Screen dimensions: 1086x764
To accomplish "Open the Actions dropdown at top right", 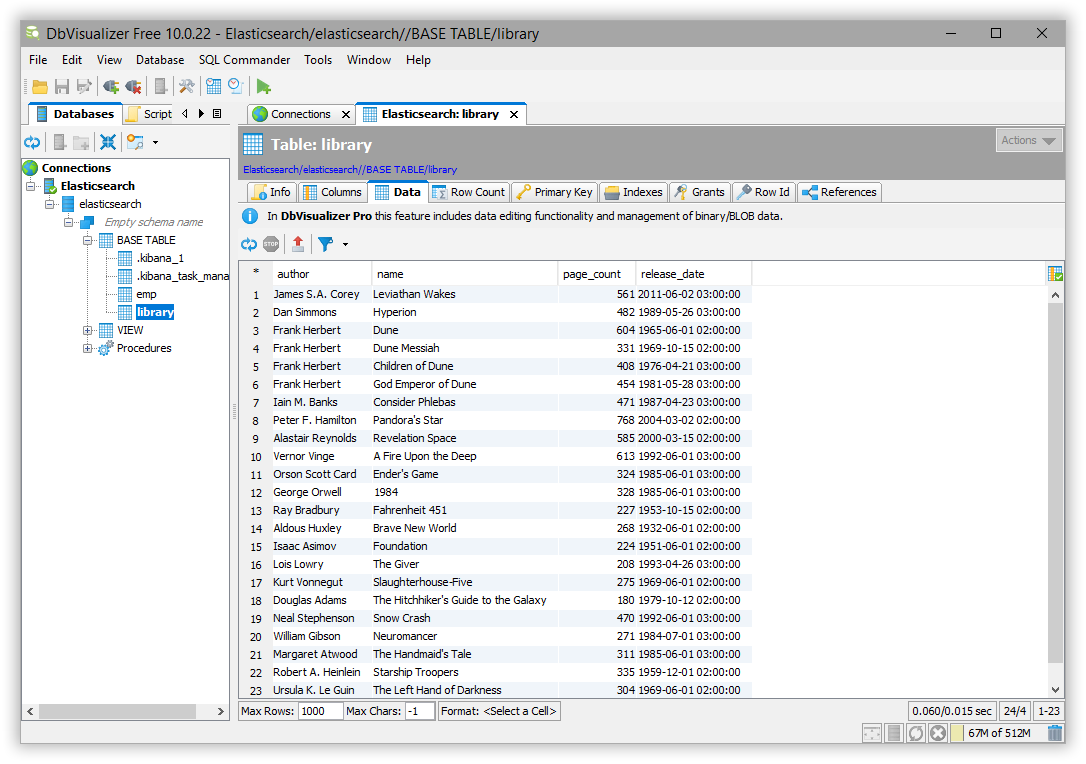I will 1029,140.
